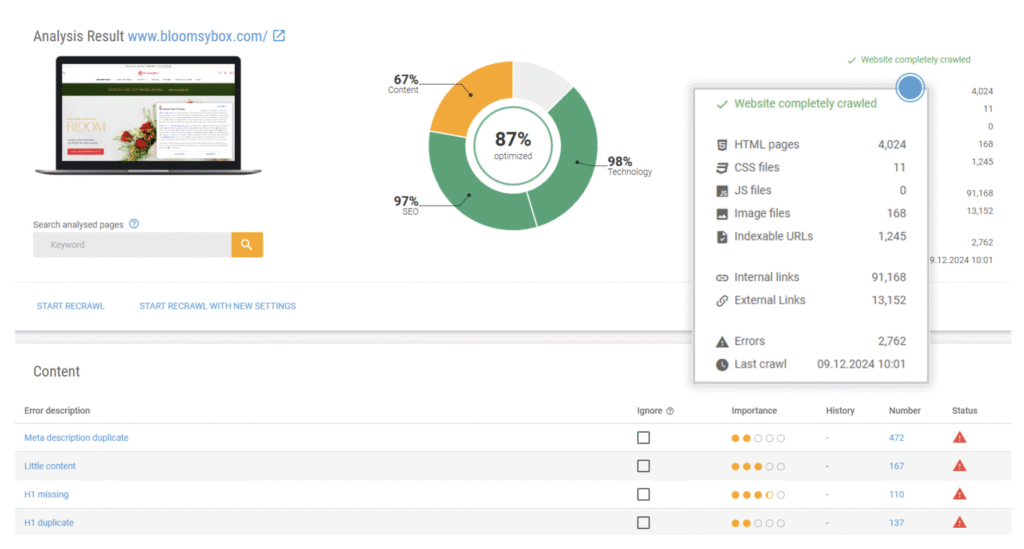Click help icon next to Ignore column
The image size is (1024, 549).
coord(670,411)
